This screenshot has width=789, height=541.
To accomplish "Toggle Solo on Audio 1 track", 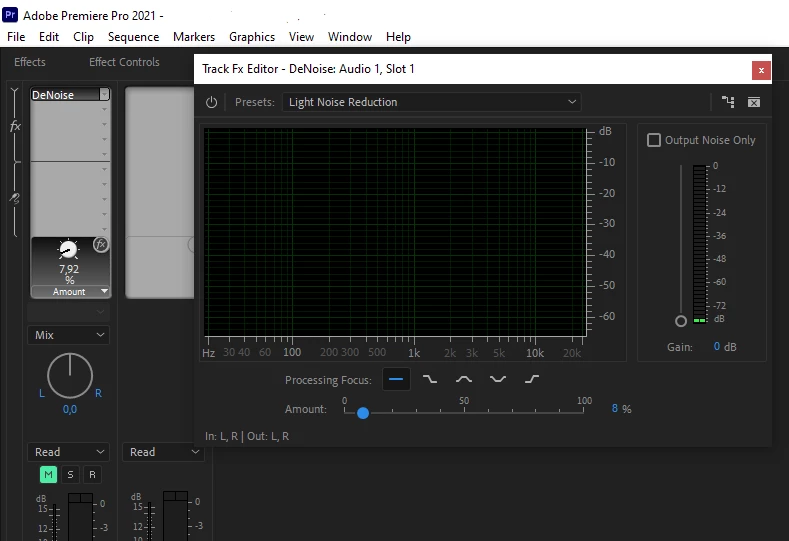I will 70,475.
